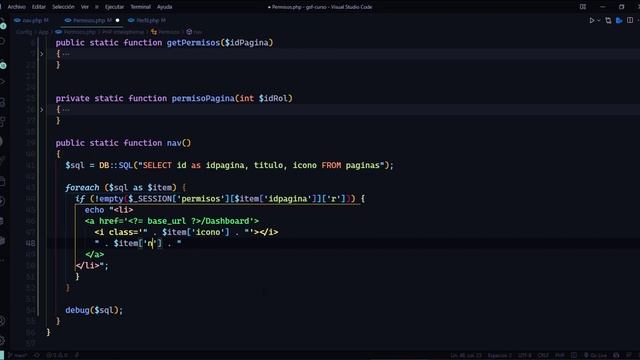Select App in the breadcrumb path
This screenshot has width=640, height=360.
[43, 32]
